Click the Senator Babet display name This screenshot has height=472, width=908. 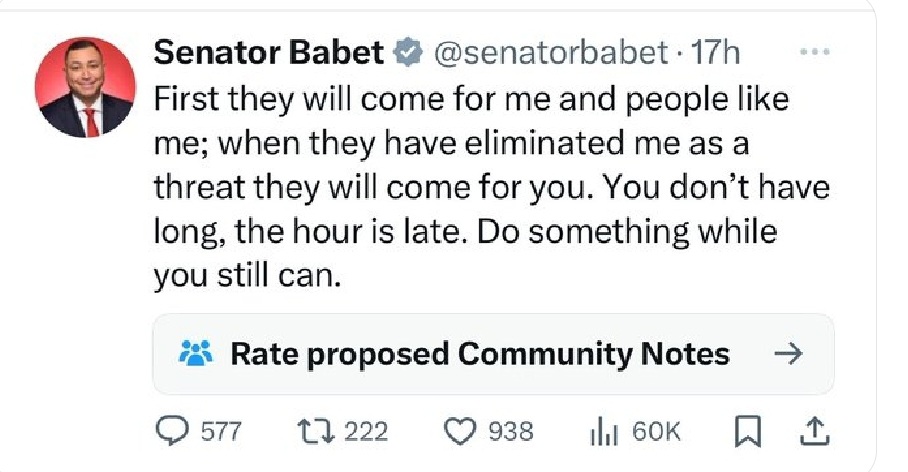click(268, 54)
